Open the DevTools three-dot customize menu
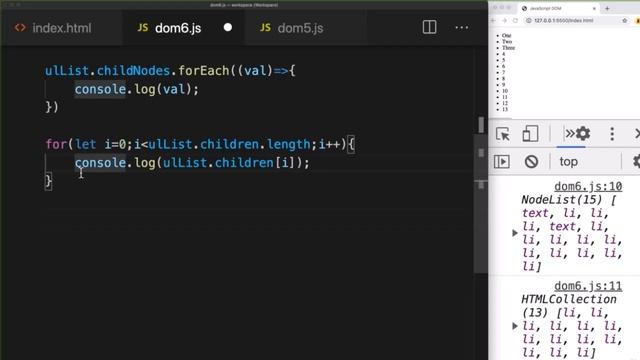The height and width of the screenshot is (360, 640). click(x=612, y=134)
